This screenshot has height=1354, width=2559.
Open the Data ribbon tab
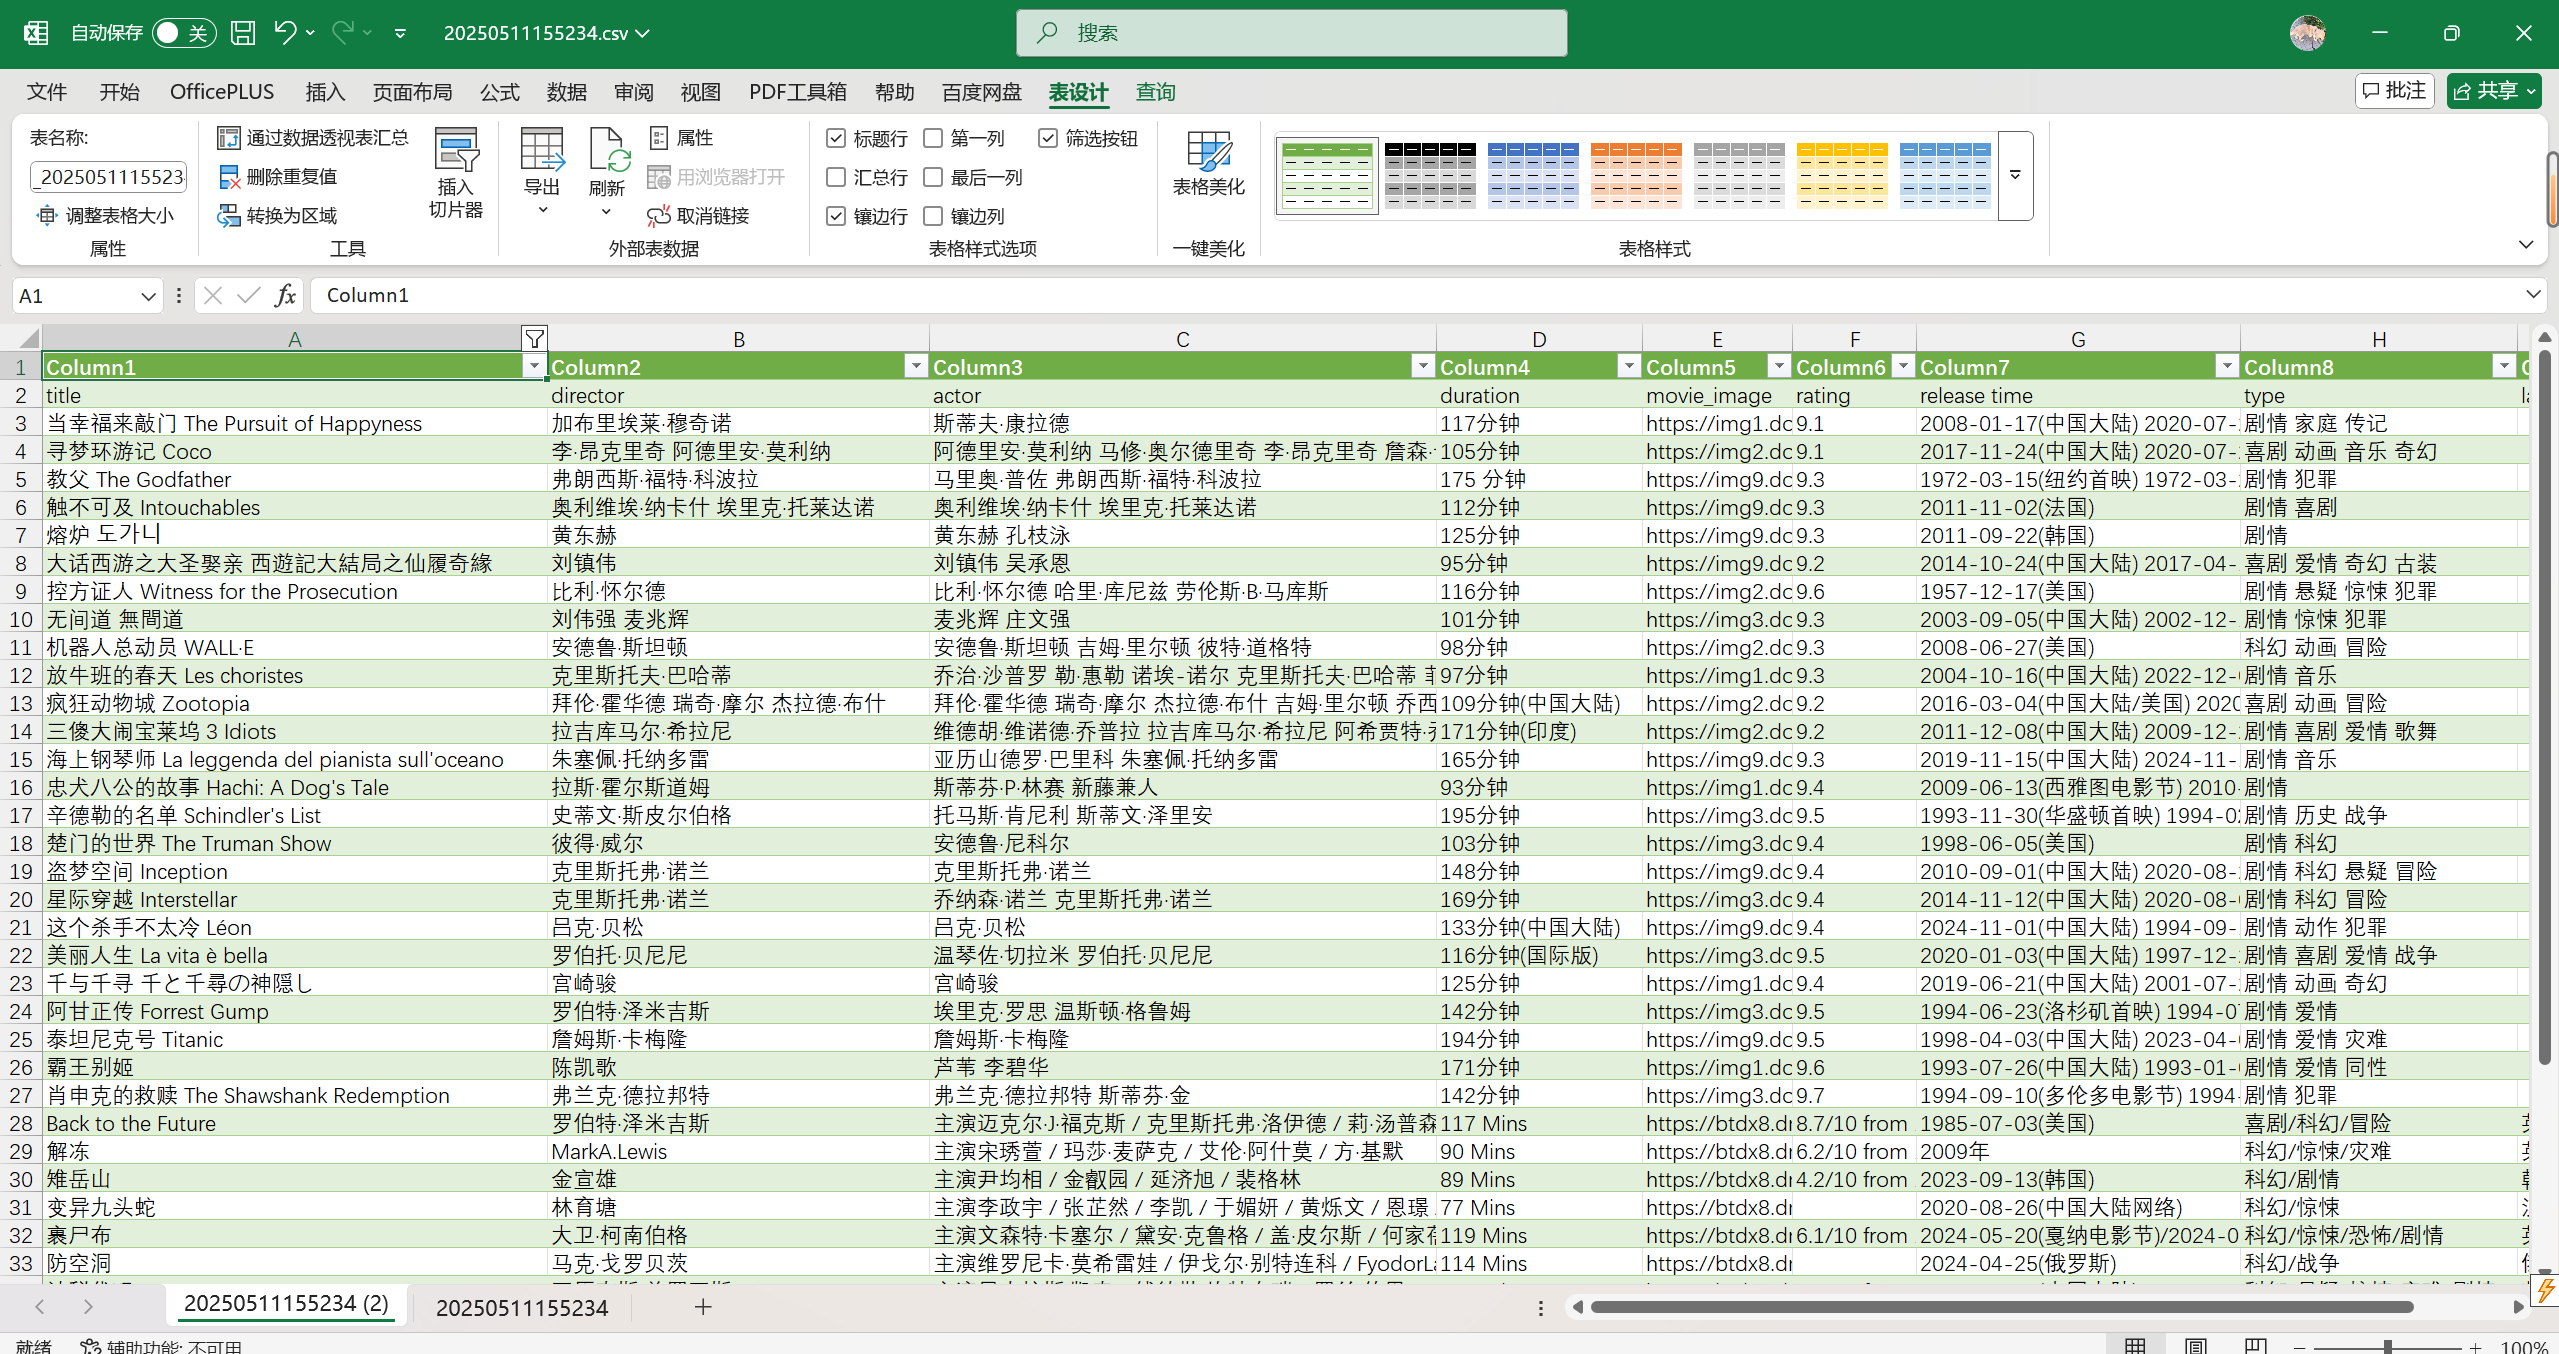pyautogui.click(x=566, y=92)
